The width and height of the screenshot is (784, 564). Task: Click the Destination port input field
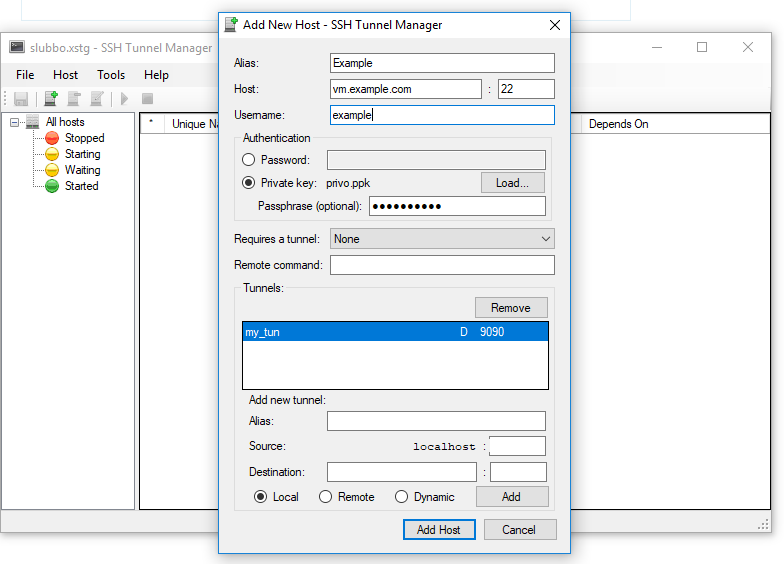click(x=518, y=472)
